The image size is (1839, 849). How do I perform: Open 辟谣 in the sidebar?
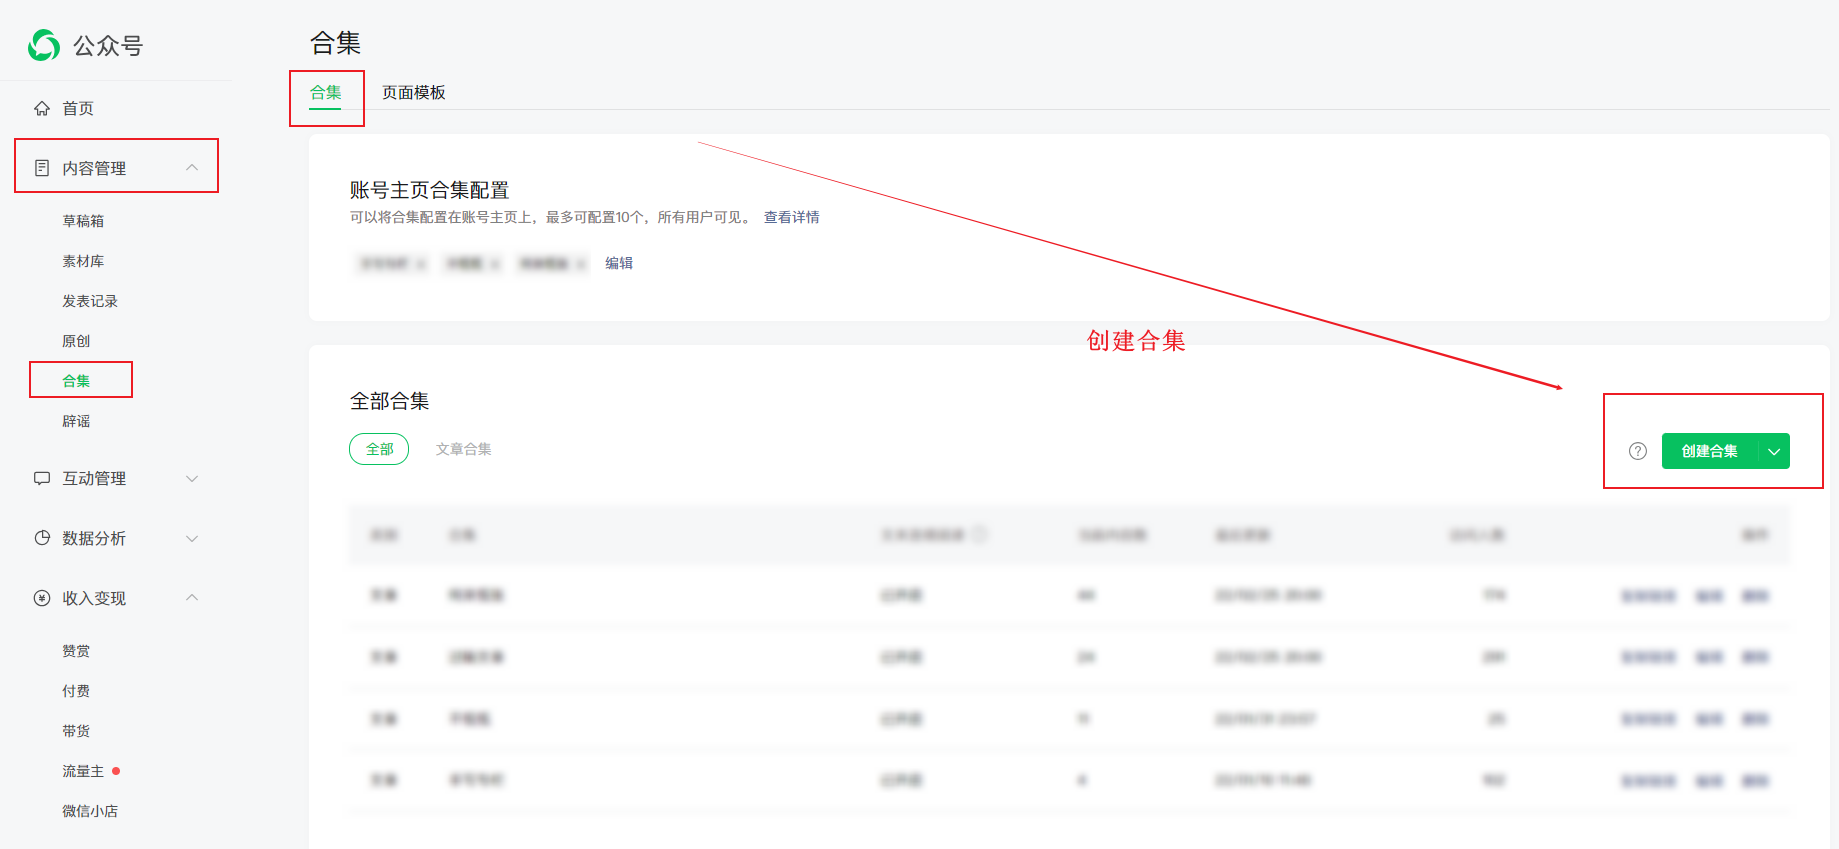pos(76,421)
